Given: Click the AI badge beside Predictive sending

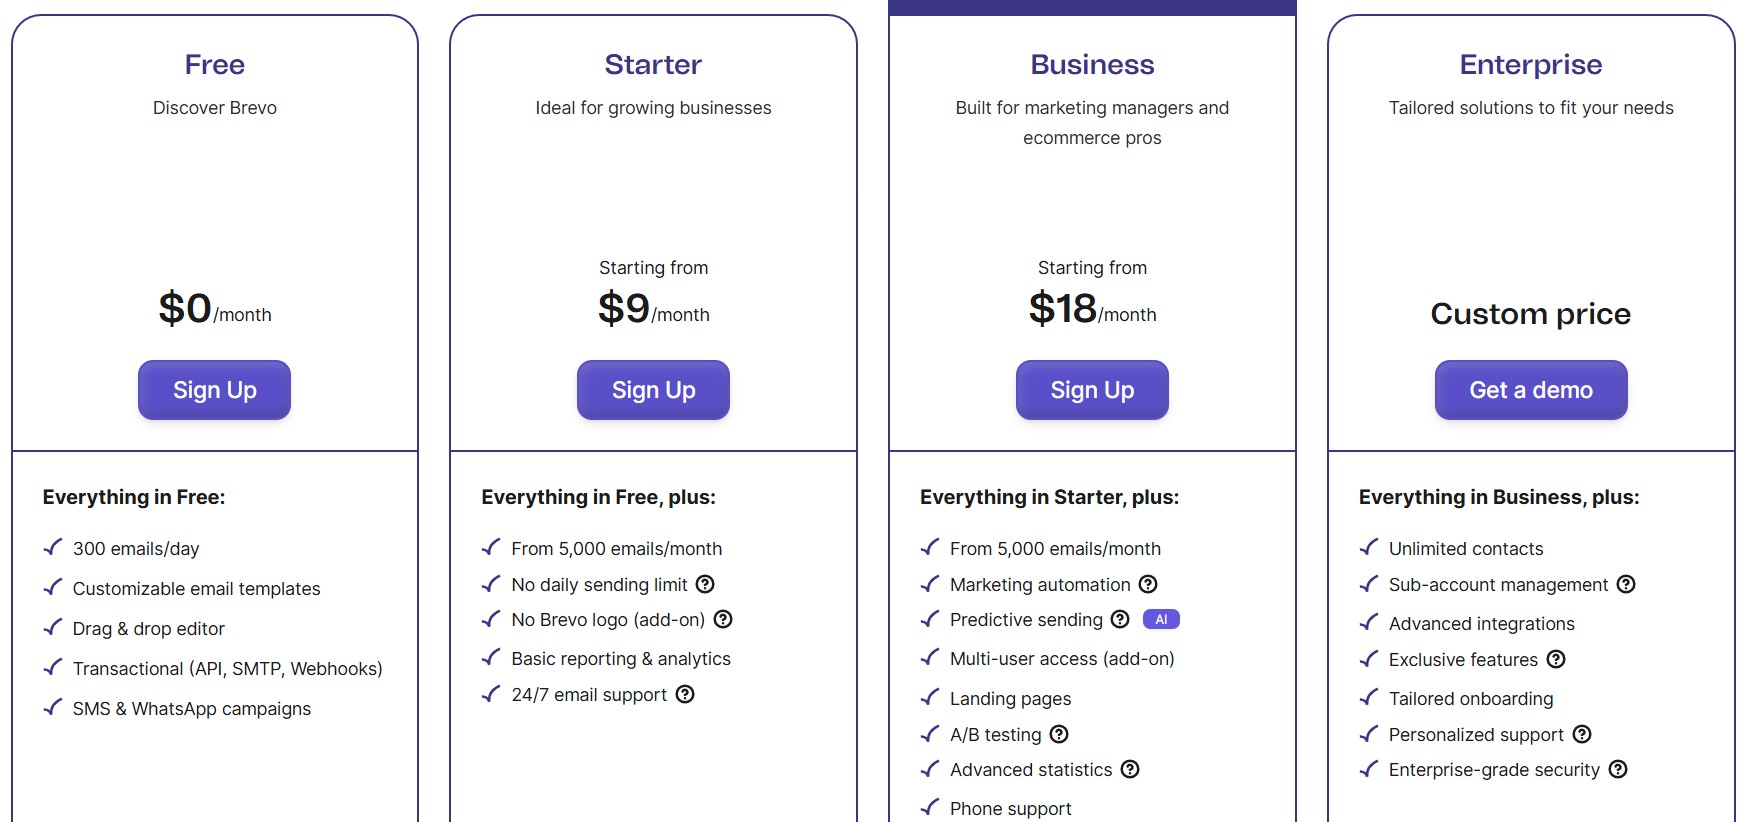Looking at the screenshot, I should pyautogui.click(x=1161, y=619).
